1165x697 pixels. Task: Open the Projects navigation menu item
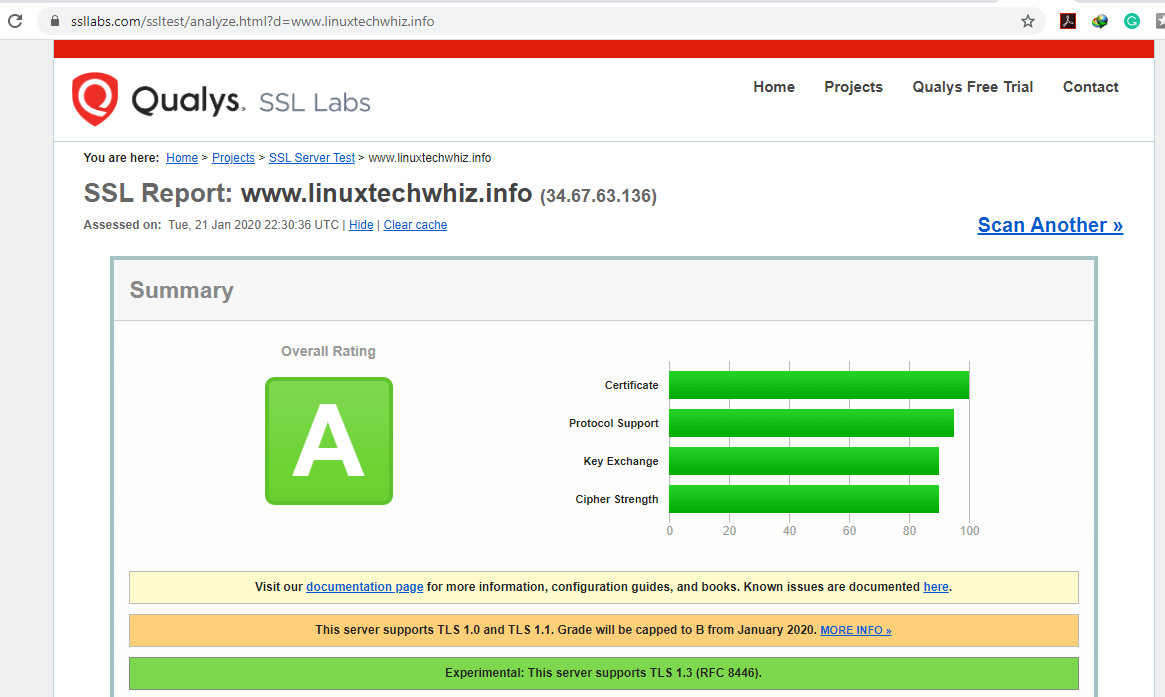[853, 87]
